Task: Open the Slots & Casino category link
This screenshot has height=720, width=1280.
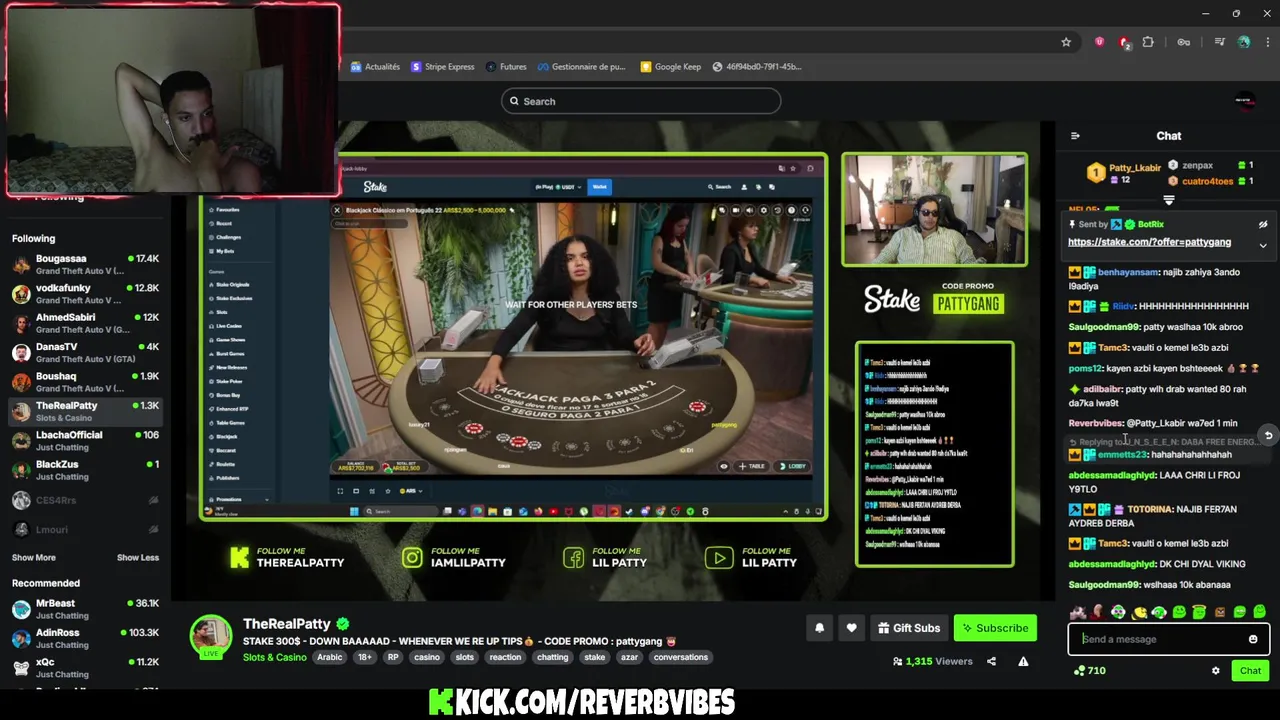Action: coord(274,657)
